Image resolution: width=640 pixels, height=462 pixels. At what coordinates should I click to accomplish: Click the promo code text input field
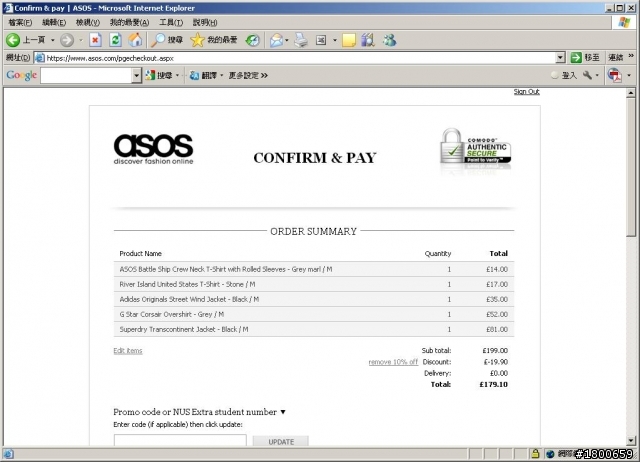click(180, 440)
